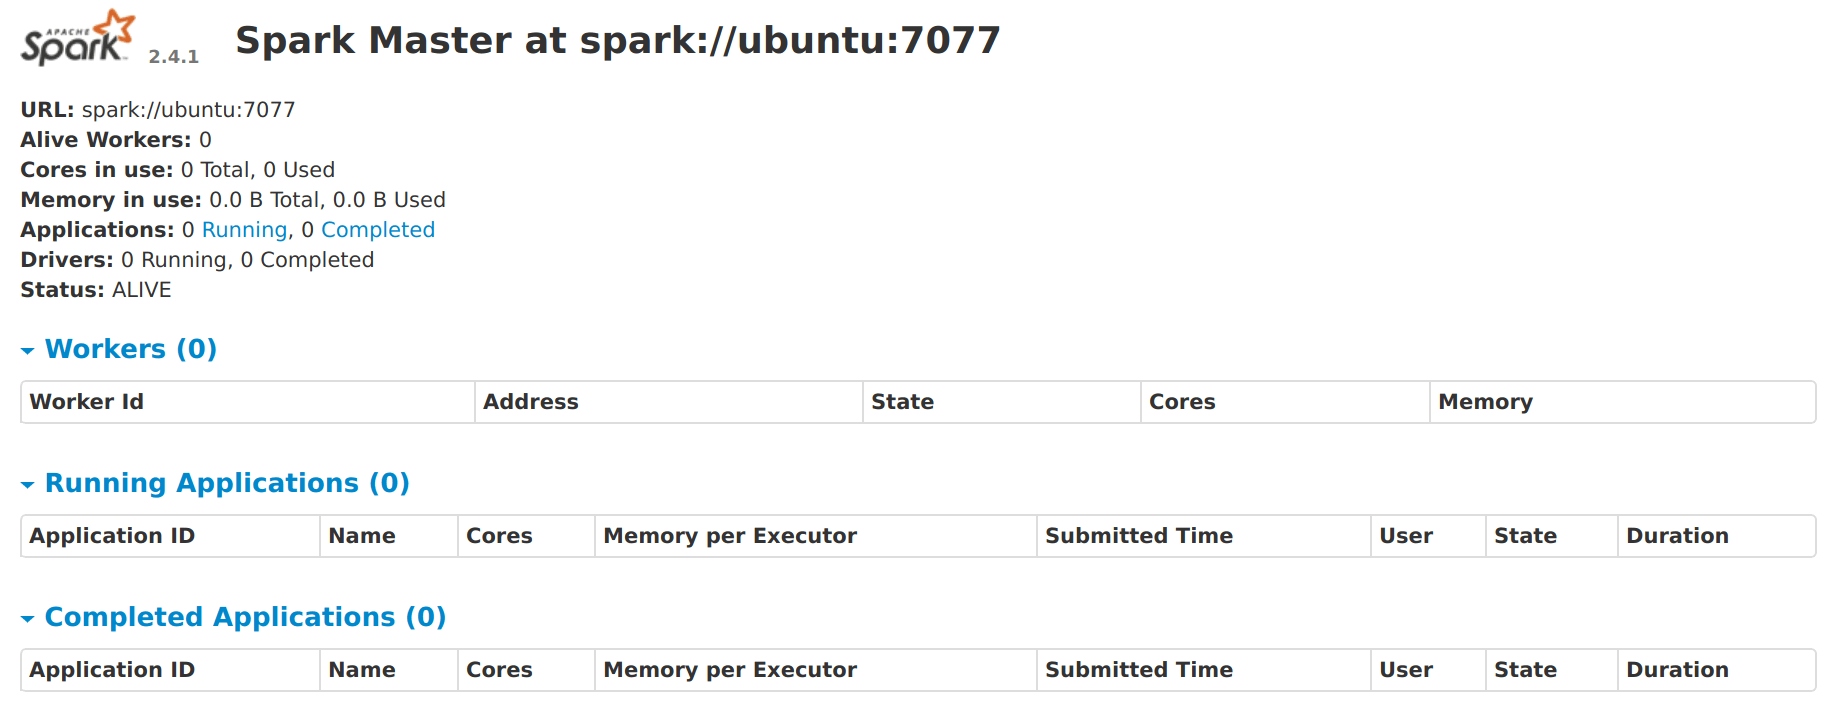The height and width of the screenshot is (722, 1847).
Task: Click the Running Applications (0) heading
Action: (x=226, y=483)
